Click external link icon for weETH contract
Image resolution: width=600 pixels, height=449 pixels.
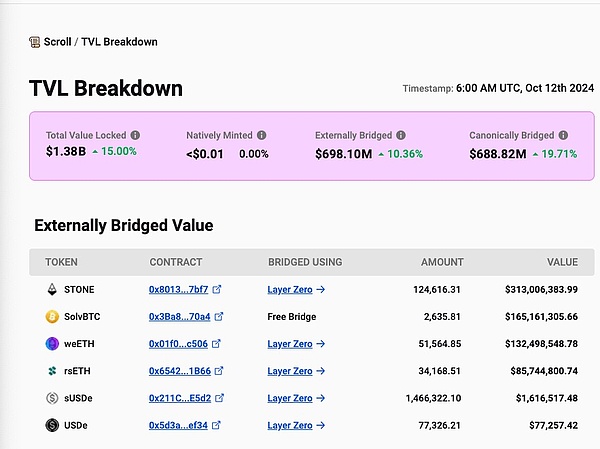(x=216, y=343)
